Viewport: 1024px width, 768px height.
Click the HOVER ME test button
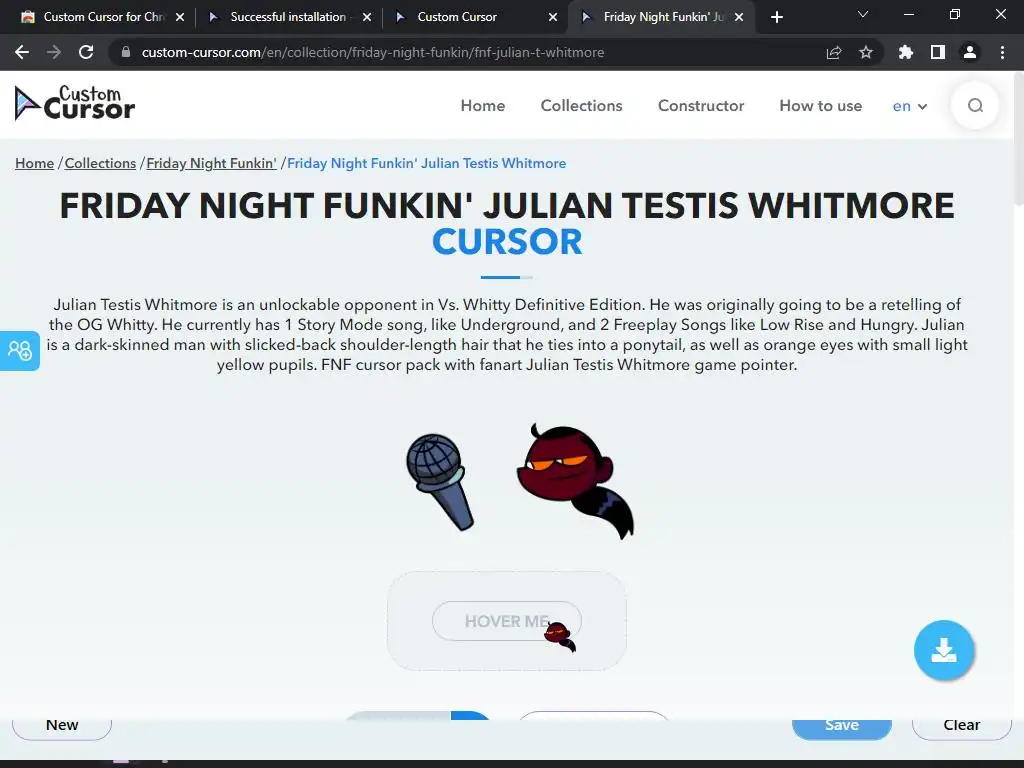point(507,621)
